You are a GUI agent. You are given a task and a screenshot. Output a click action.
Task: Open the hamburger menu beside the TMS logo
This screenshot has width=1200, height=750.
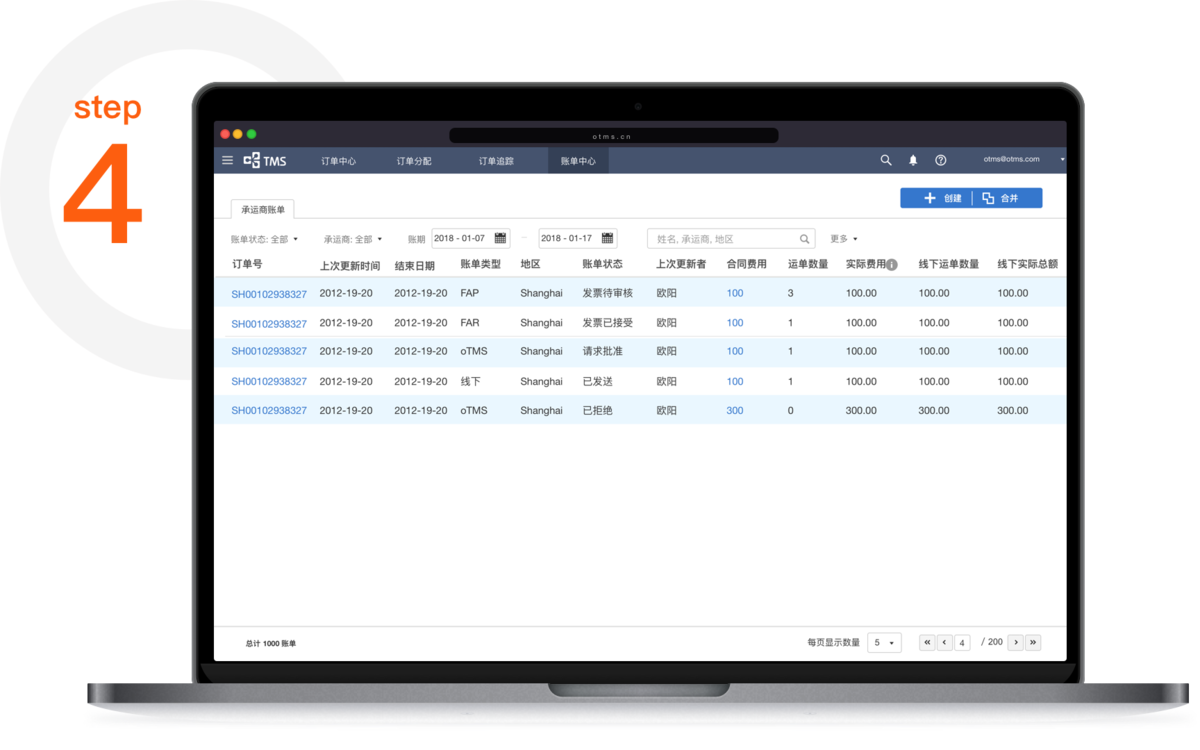click(x=227, y=160)
